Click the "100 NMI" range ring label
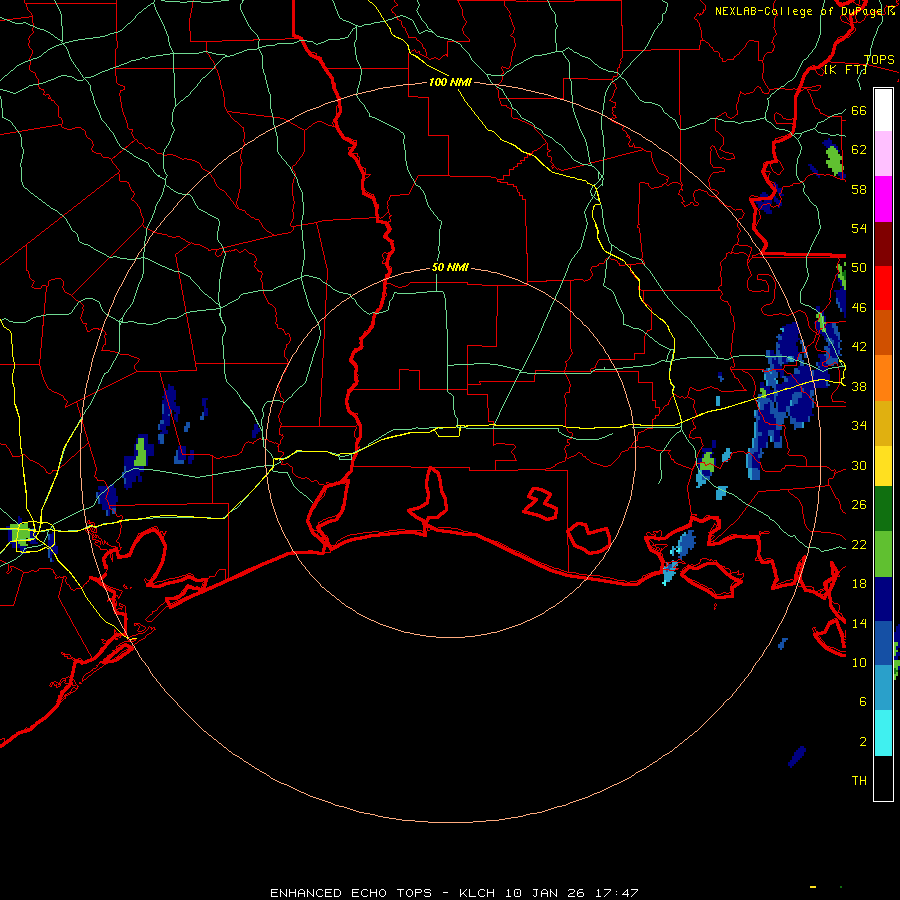Image resolution: width=900 pixels, height=900 pixels. click(x=450, y=82)
